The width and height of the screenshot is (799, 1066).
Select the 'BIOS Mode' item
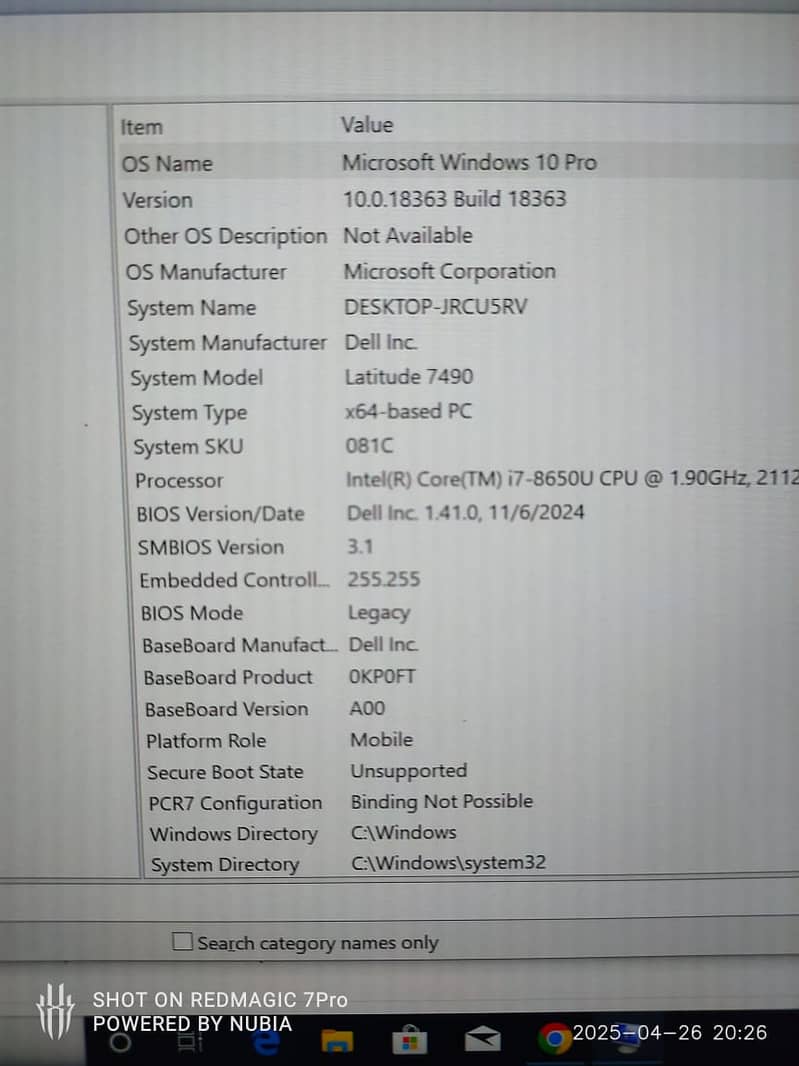(x=192, y=613)
